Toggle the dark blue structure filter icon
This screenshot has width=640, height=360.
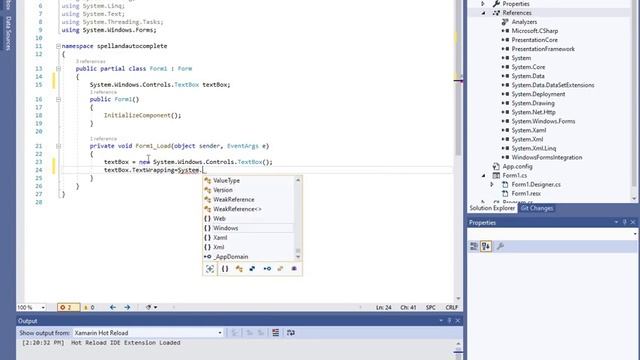tap(252, 269)
